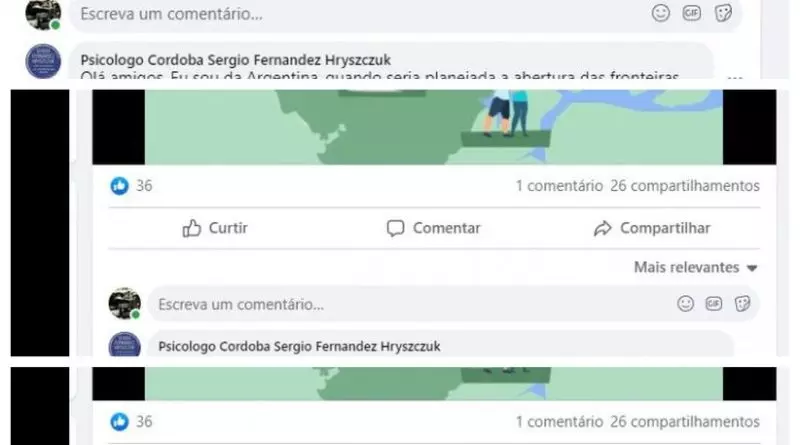Click the Curtir thumbs-up button
The image size is (800, 445).
click(215, 228)
